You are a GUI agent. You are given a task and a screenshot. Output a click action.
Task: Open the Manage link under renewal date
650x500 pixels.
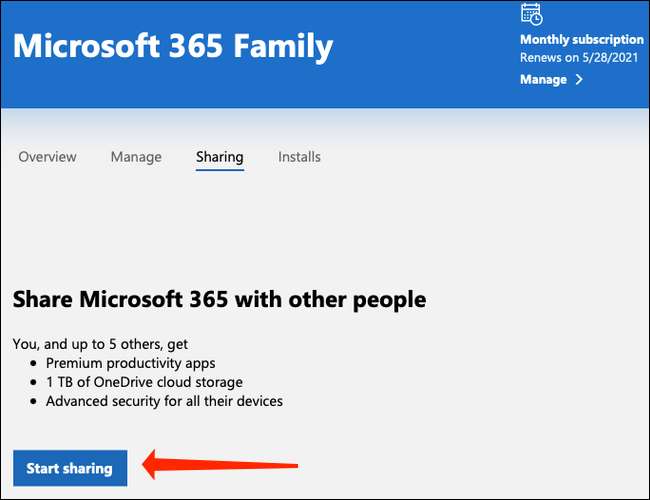543,79
